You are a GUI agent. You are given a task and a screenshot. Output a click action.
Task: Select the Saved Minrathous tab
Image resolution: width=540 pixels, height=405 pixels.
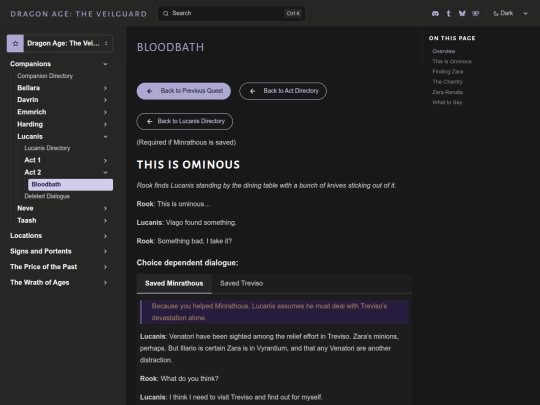click(x=174, y=284)
